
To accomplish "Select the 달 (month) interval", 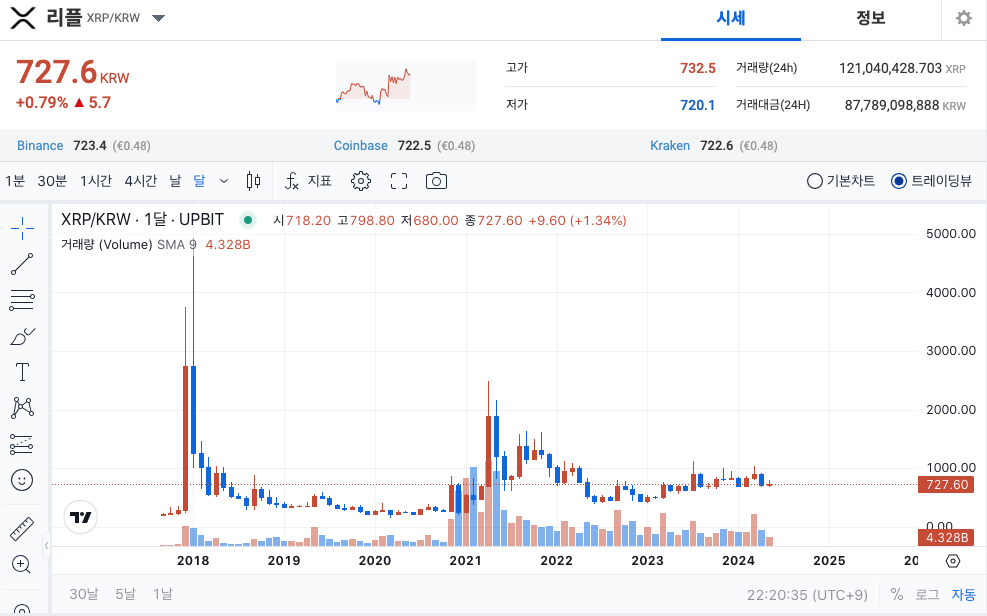I will click(200, 181).
